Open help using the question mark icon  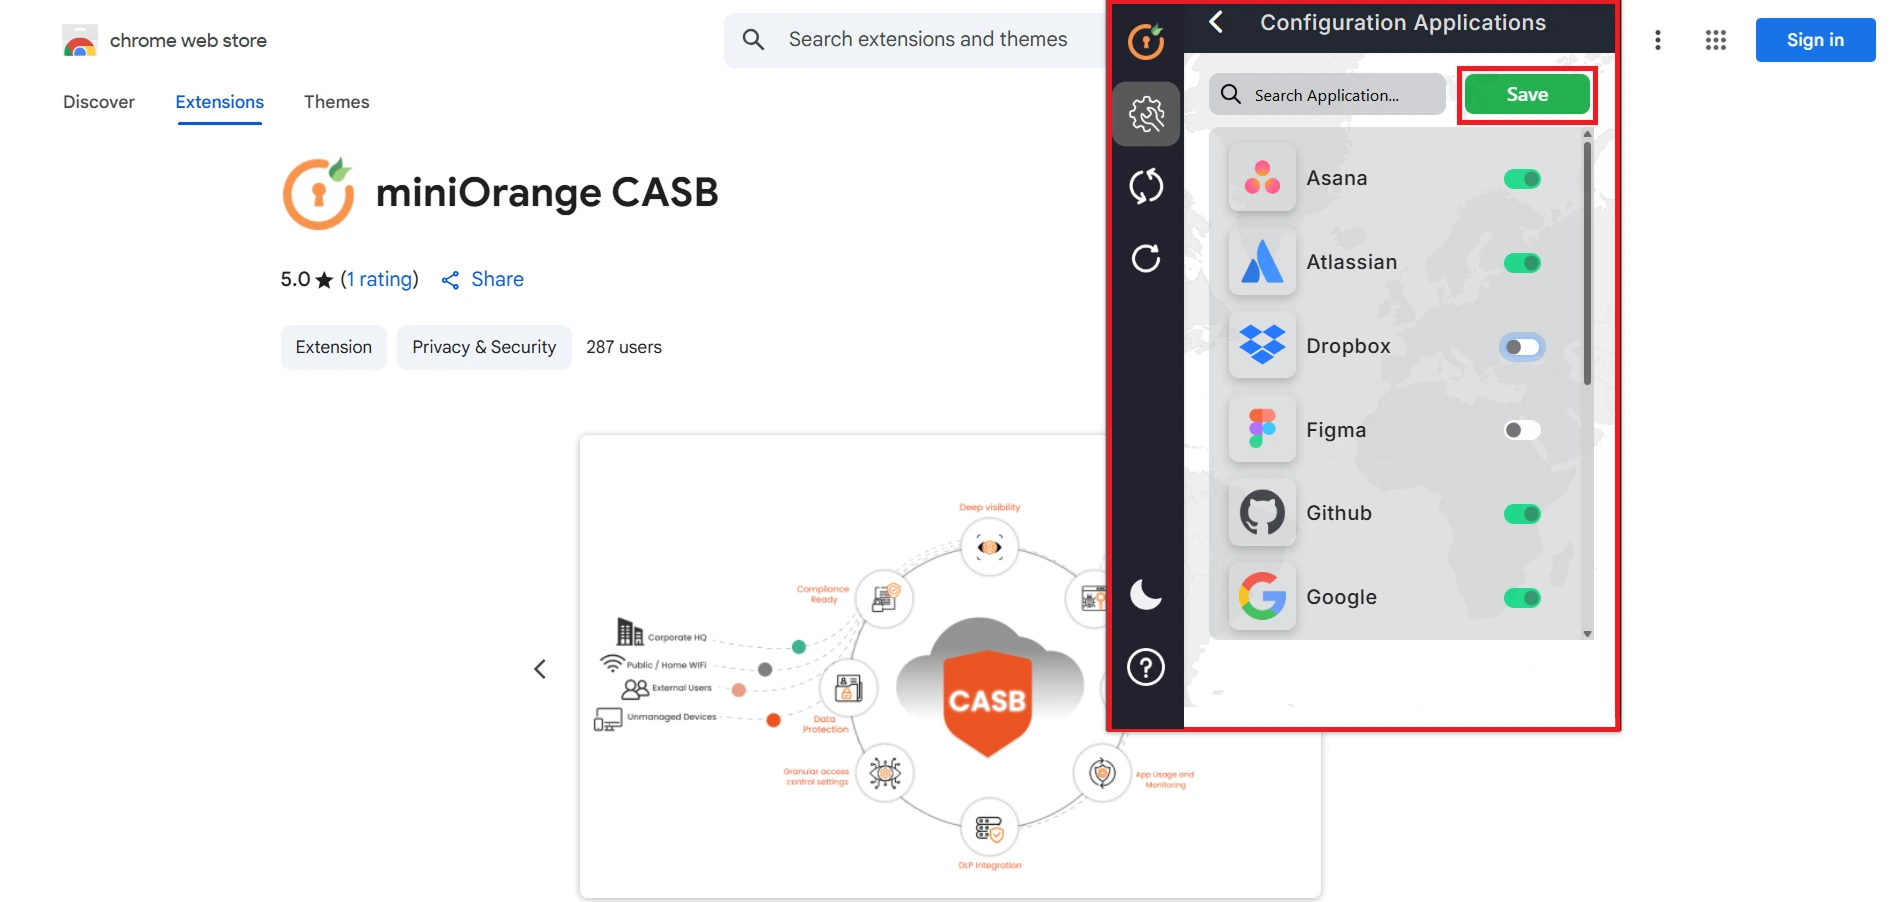[1146, 667]
